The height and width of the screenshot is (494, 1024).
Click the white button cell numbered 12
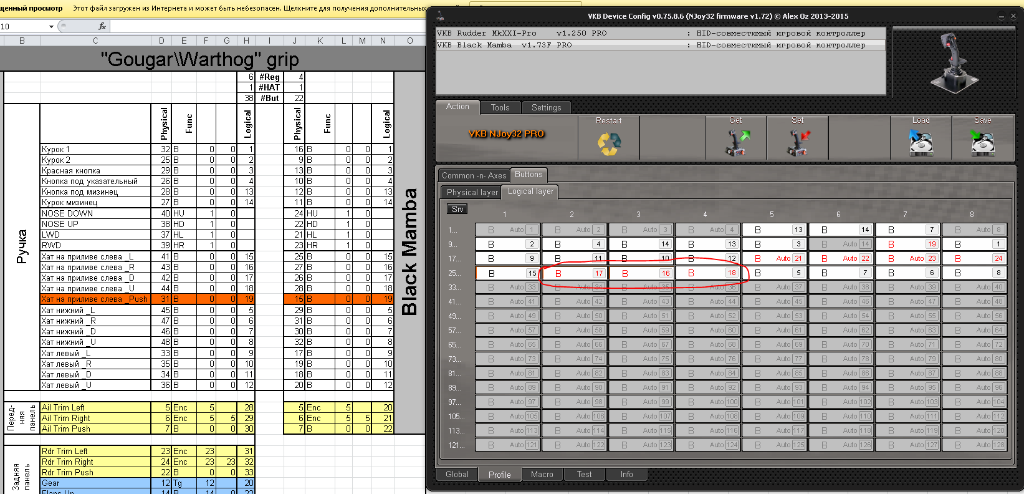pyautogui.click(x=709, y=259)
